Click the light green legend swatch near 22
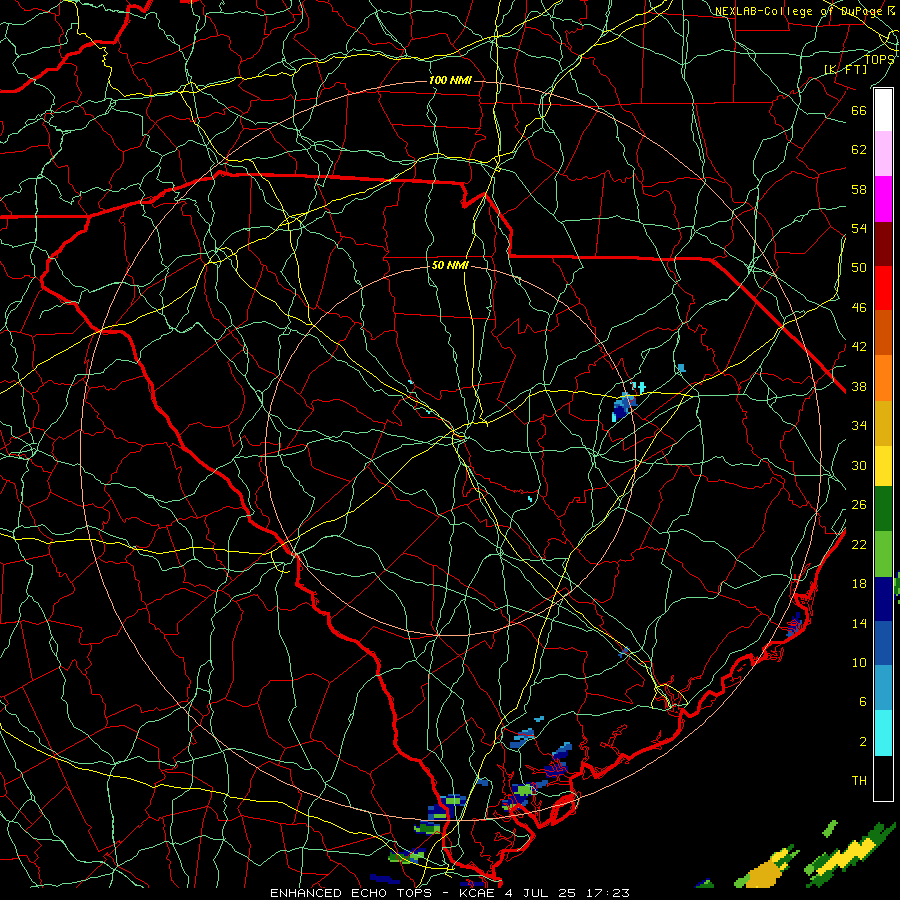This screenshot has height=900, width=900. click(883, 554)
